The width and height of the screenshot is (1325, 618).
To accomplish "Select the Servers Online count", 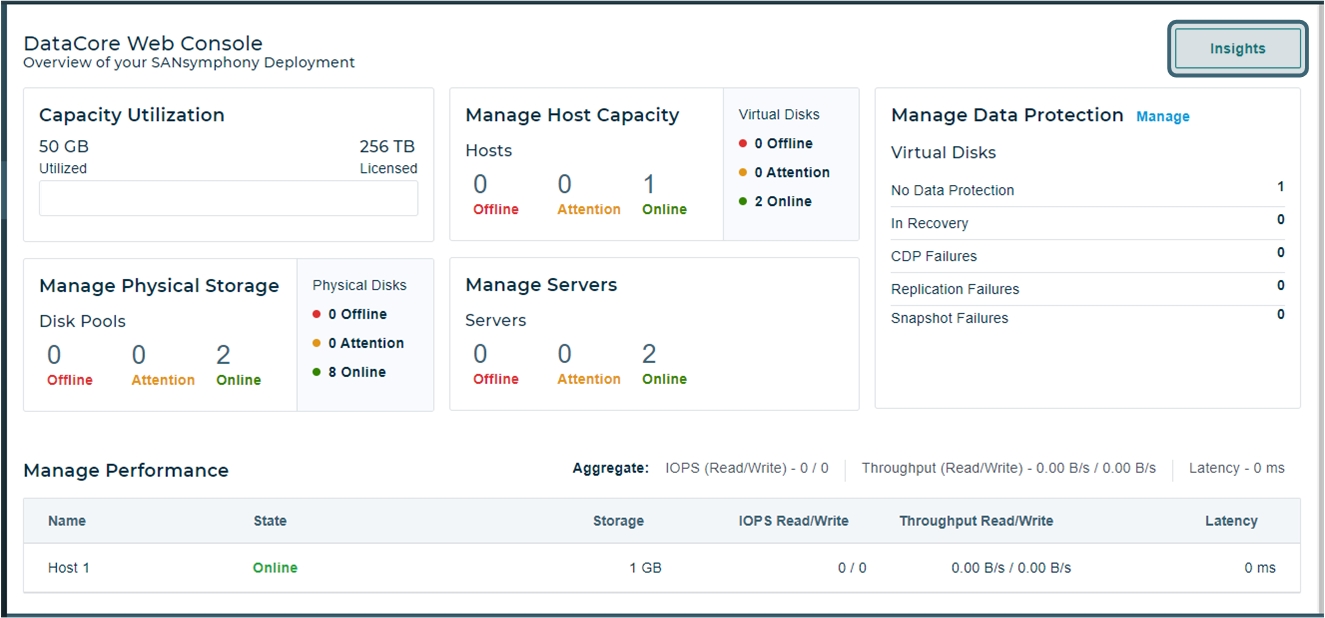I will pyautogui.click(x=650, y=355).
